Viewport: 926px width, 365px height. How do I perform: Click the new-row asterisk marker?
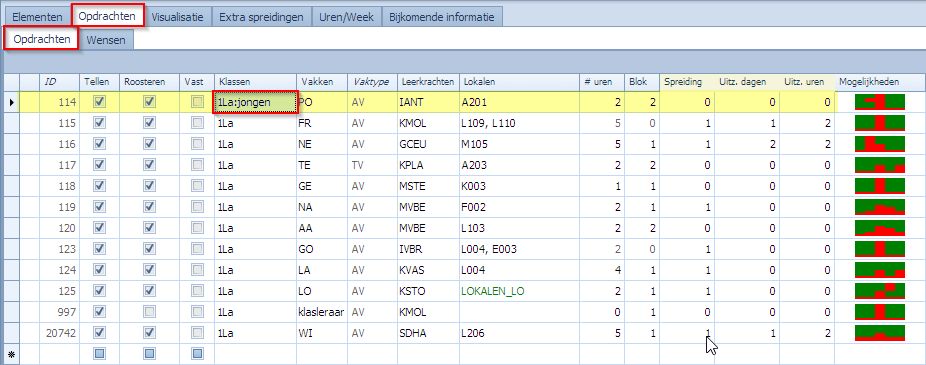point(12,354)
